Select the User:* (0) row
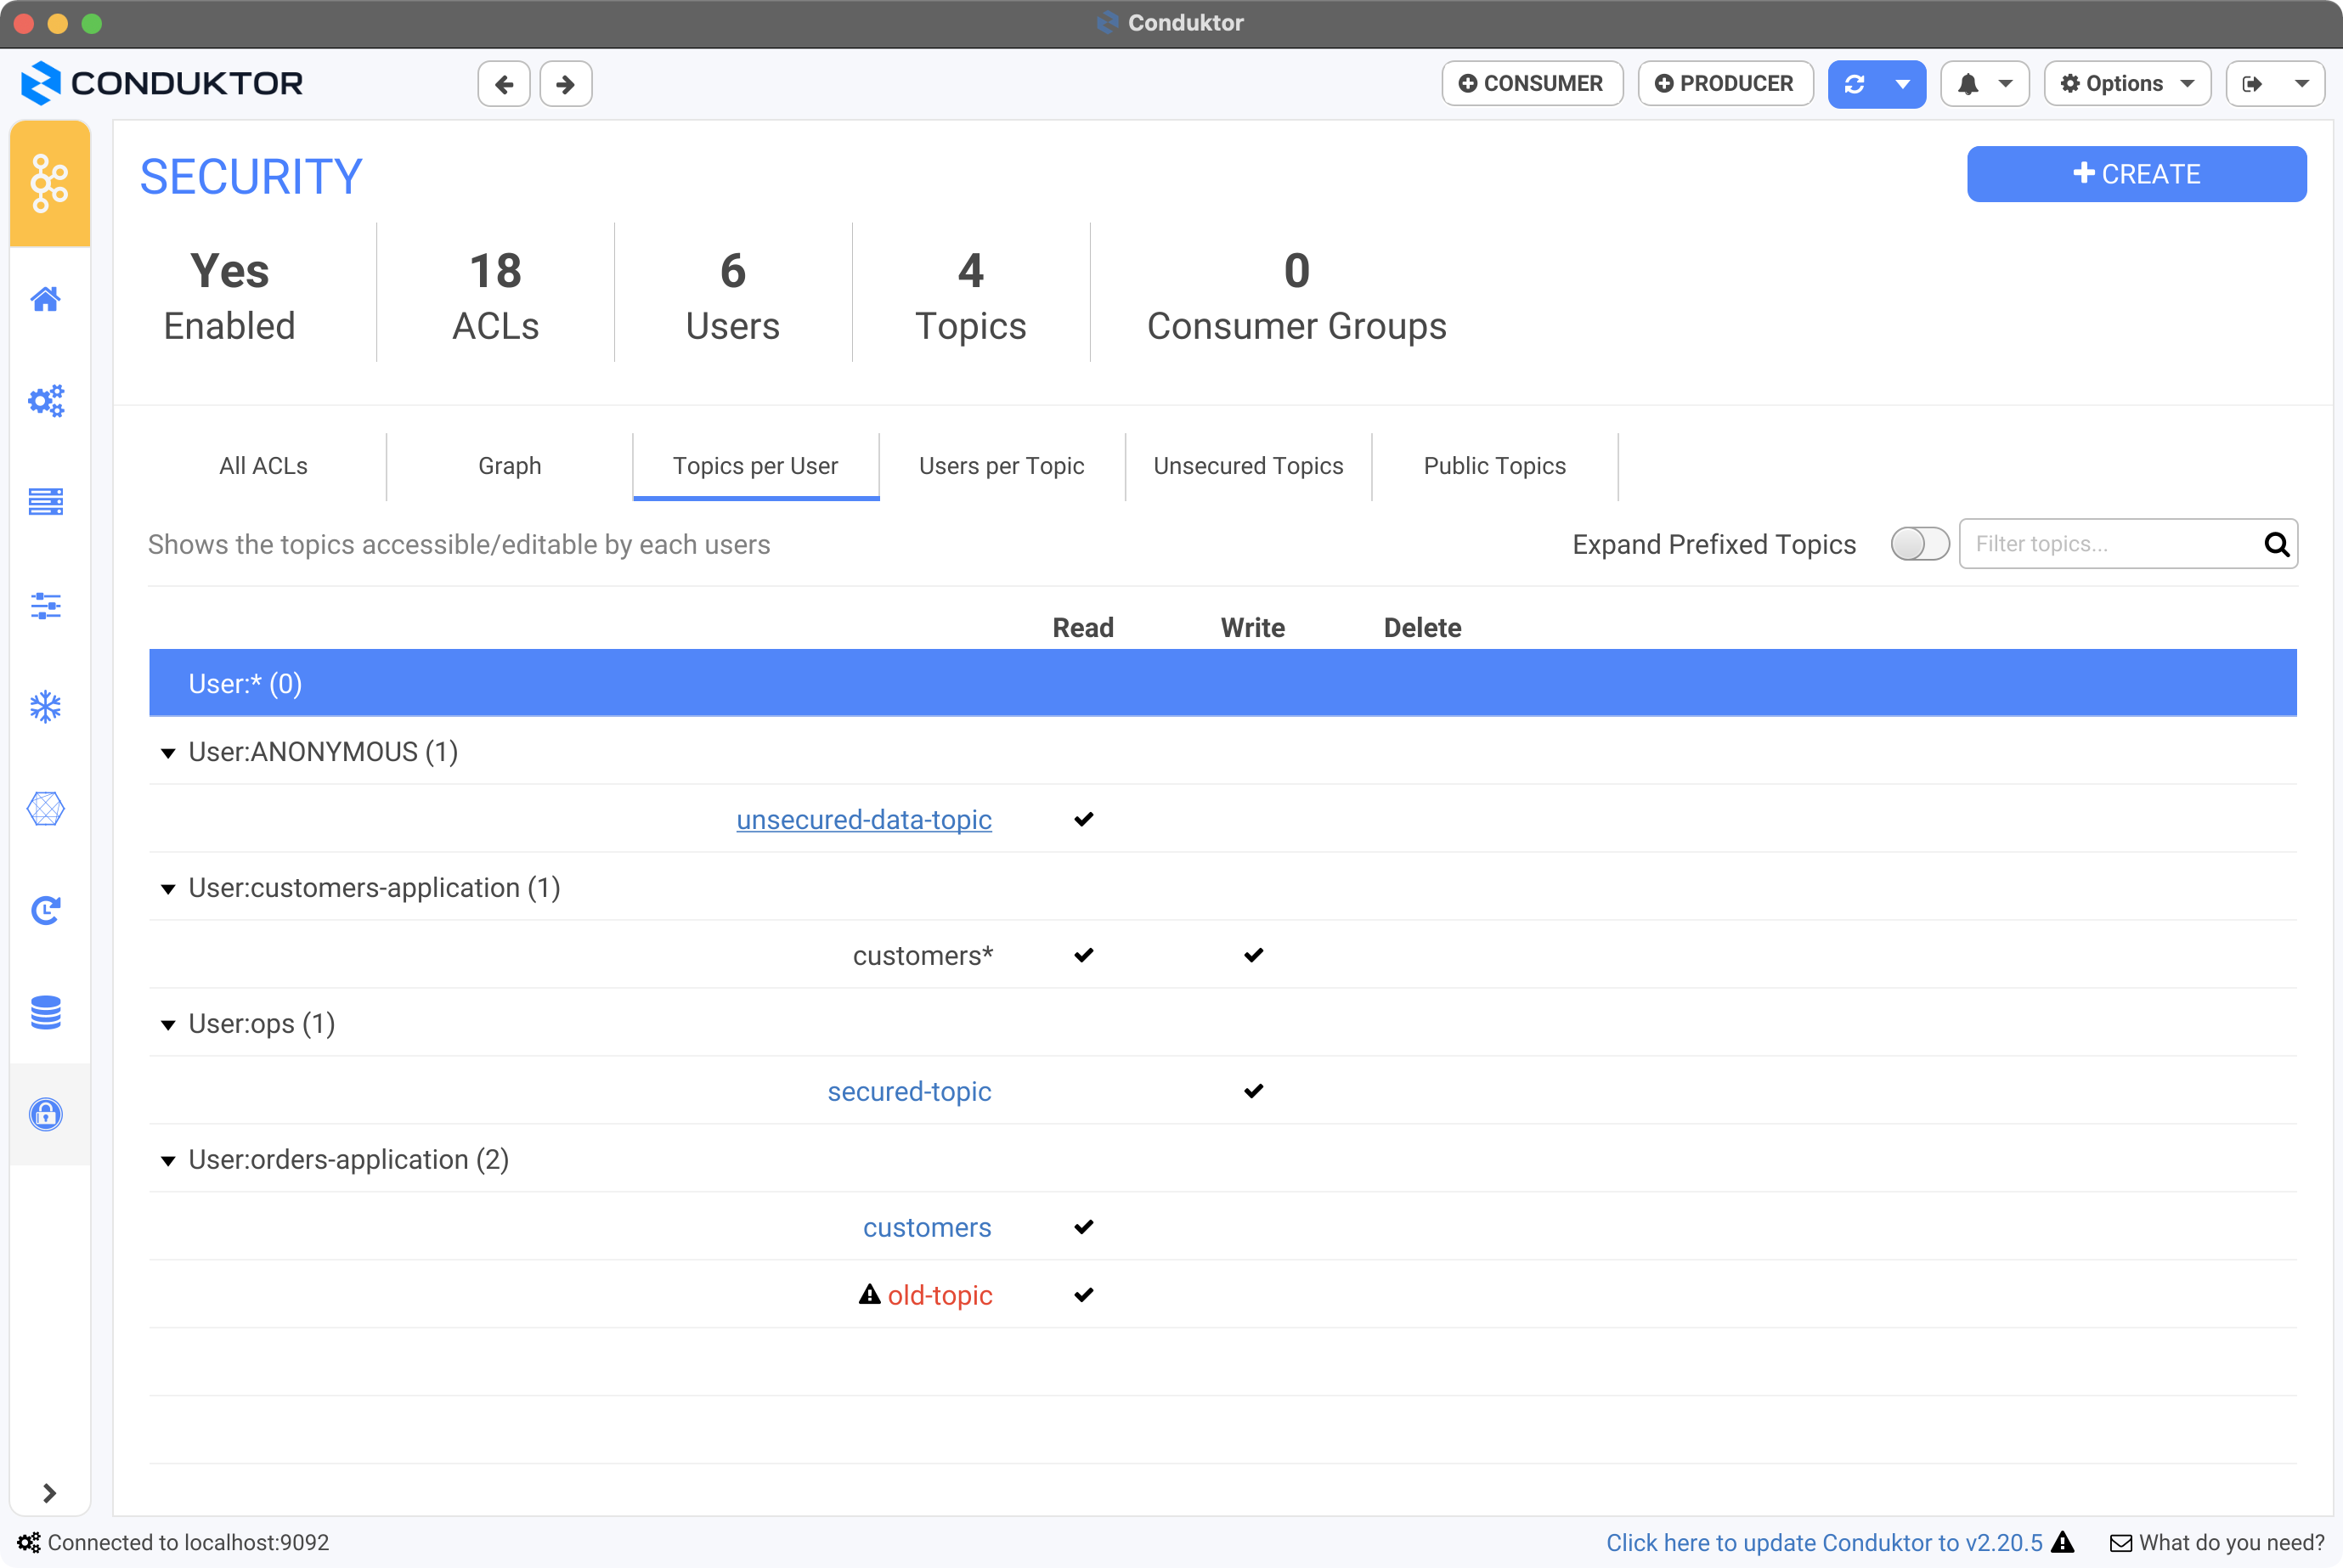2343x1568 pixels. coord(1222,683)
